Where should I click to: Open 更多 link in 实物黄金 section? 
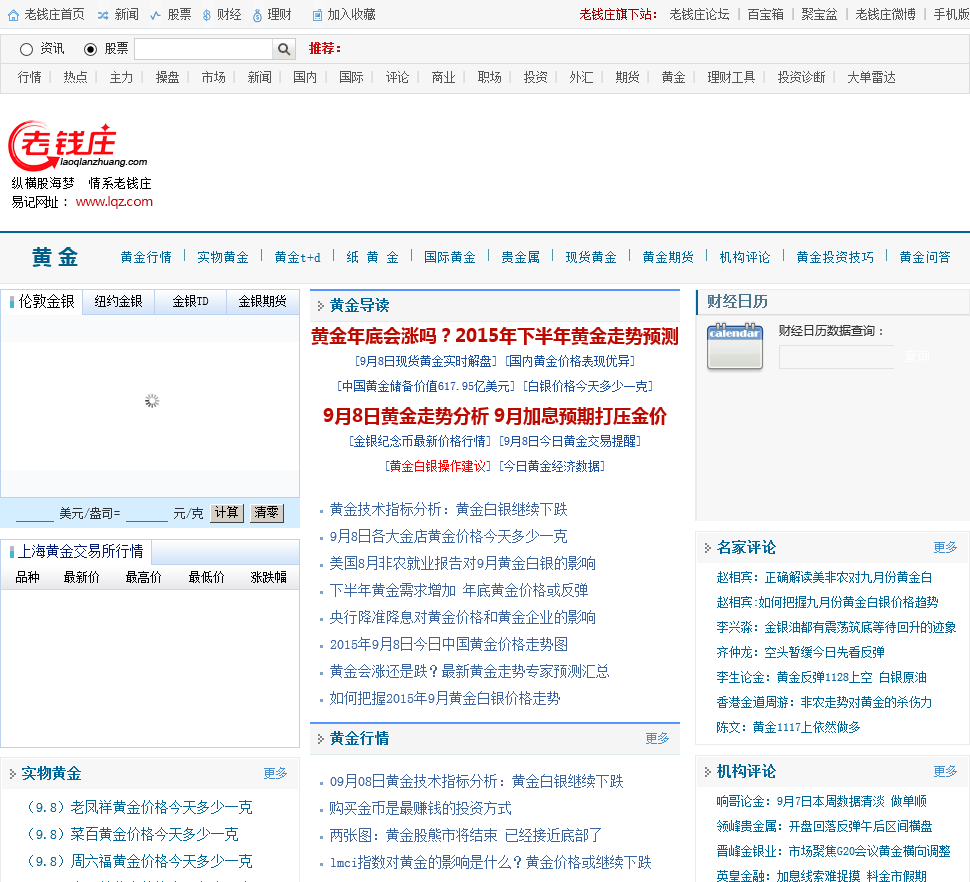(x=275, y=774)
